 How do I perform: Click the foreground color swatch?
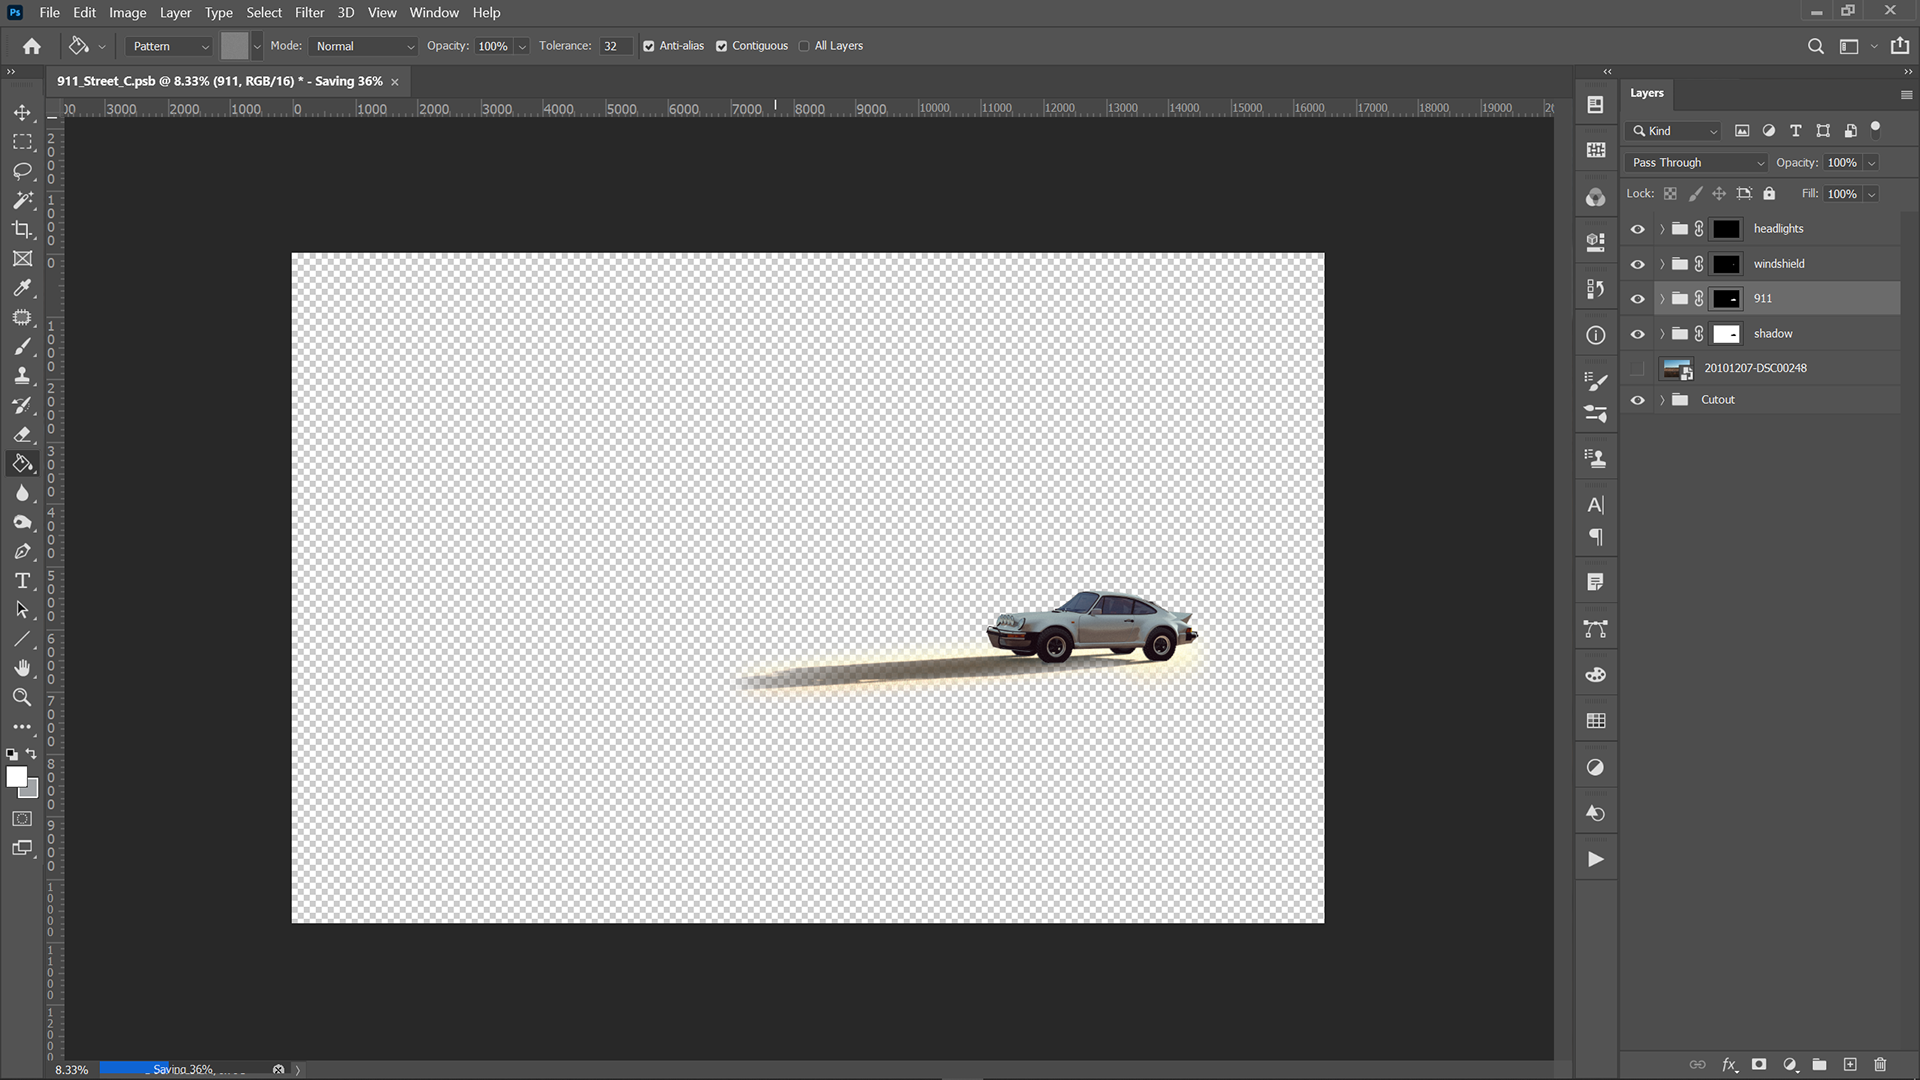tap(15, 777)
